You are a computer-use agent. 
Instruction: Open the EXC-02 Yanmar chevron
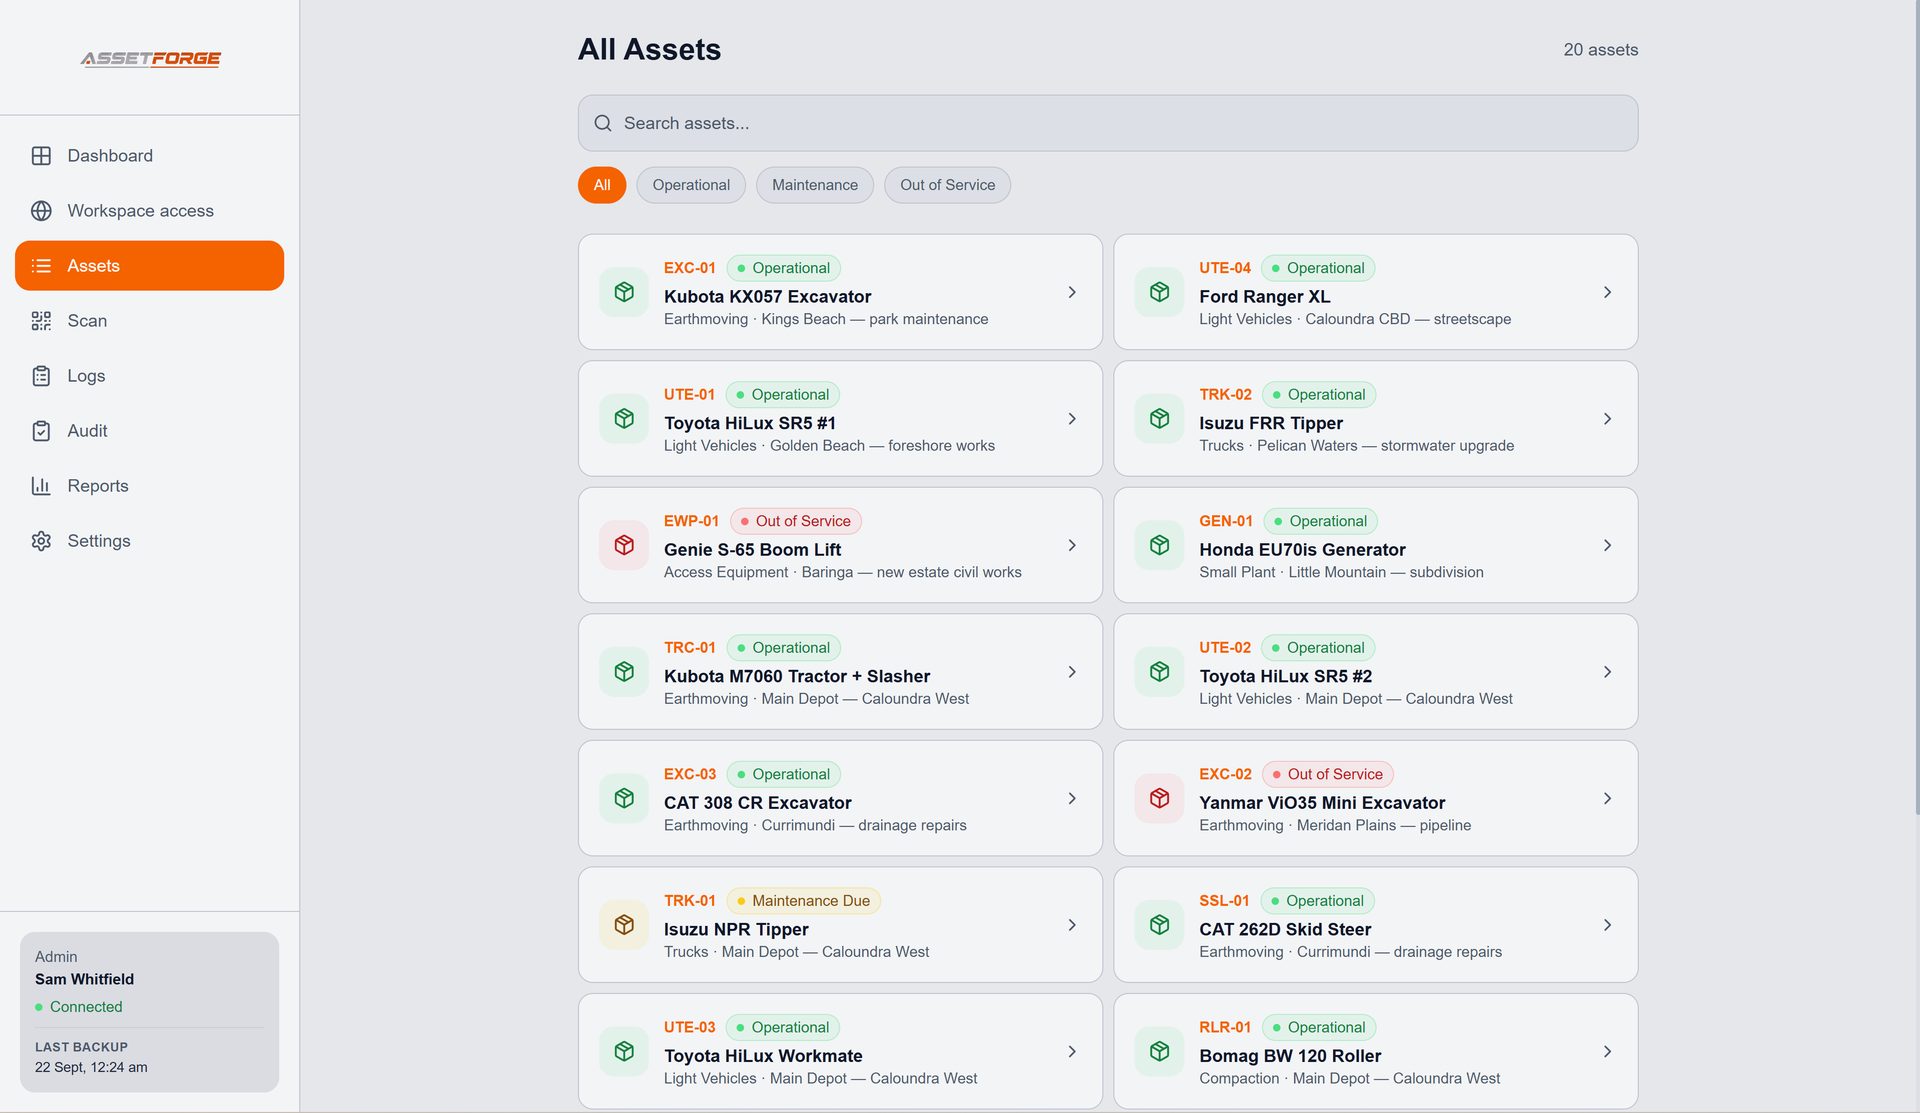click(x=1607, y=798)
